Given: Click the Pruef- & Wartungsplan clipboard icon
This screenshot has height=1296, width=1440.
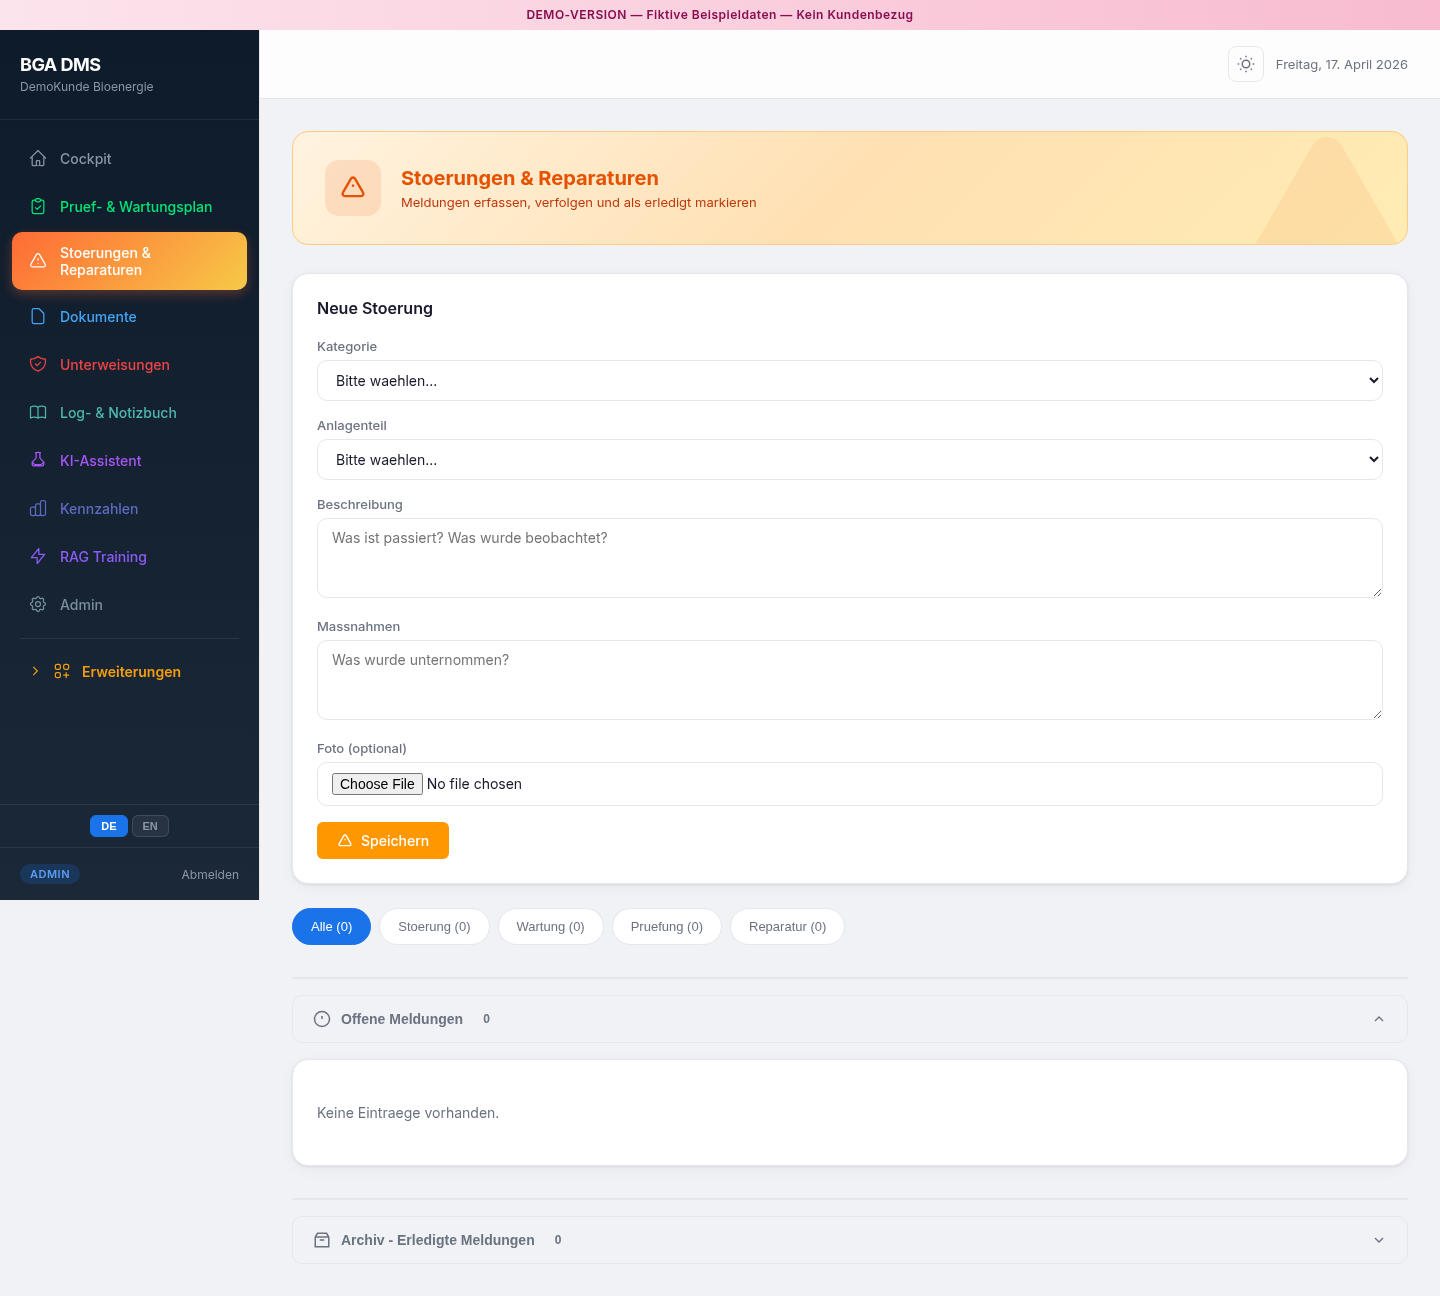Looking at the screenshot, I should [38, 207].
